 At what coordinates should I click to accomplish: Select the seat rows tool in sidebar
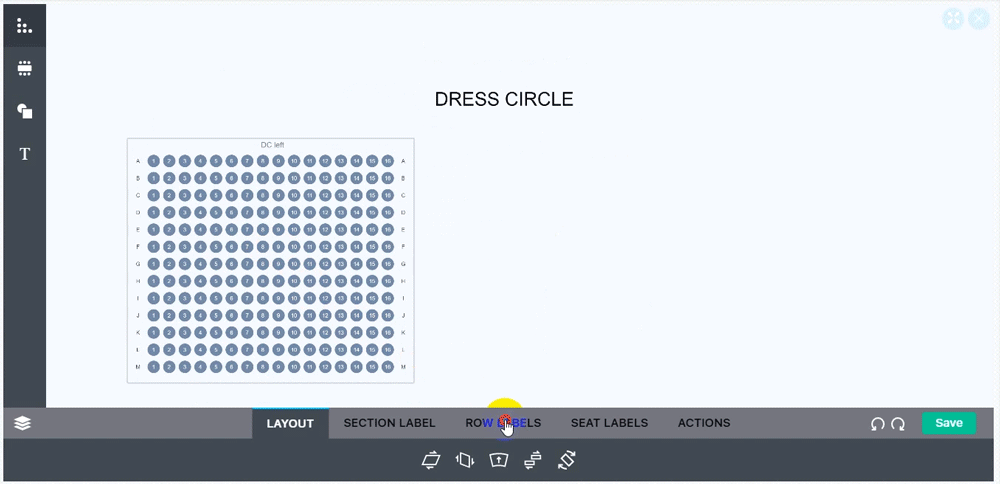coord(24,26)
